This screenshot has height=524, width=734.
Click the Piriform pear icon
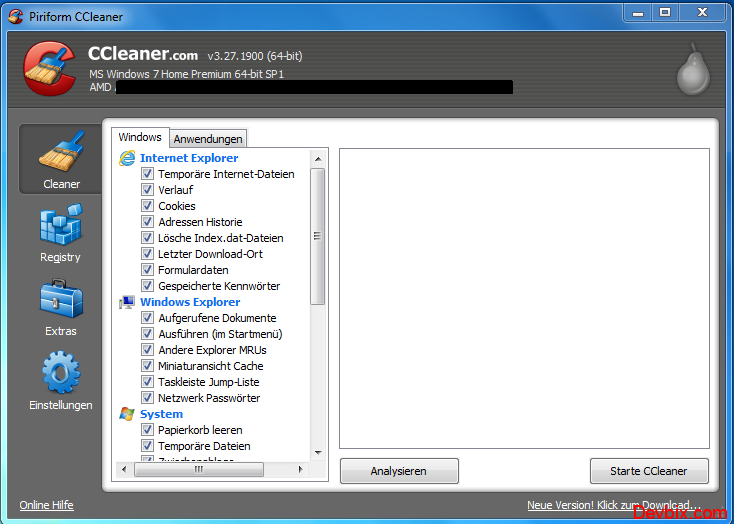click(693, 69)
